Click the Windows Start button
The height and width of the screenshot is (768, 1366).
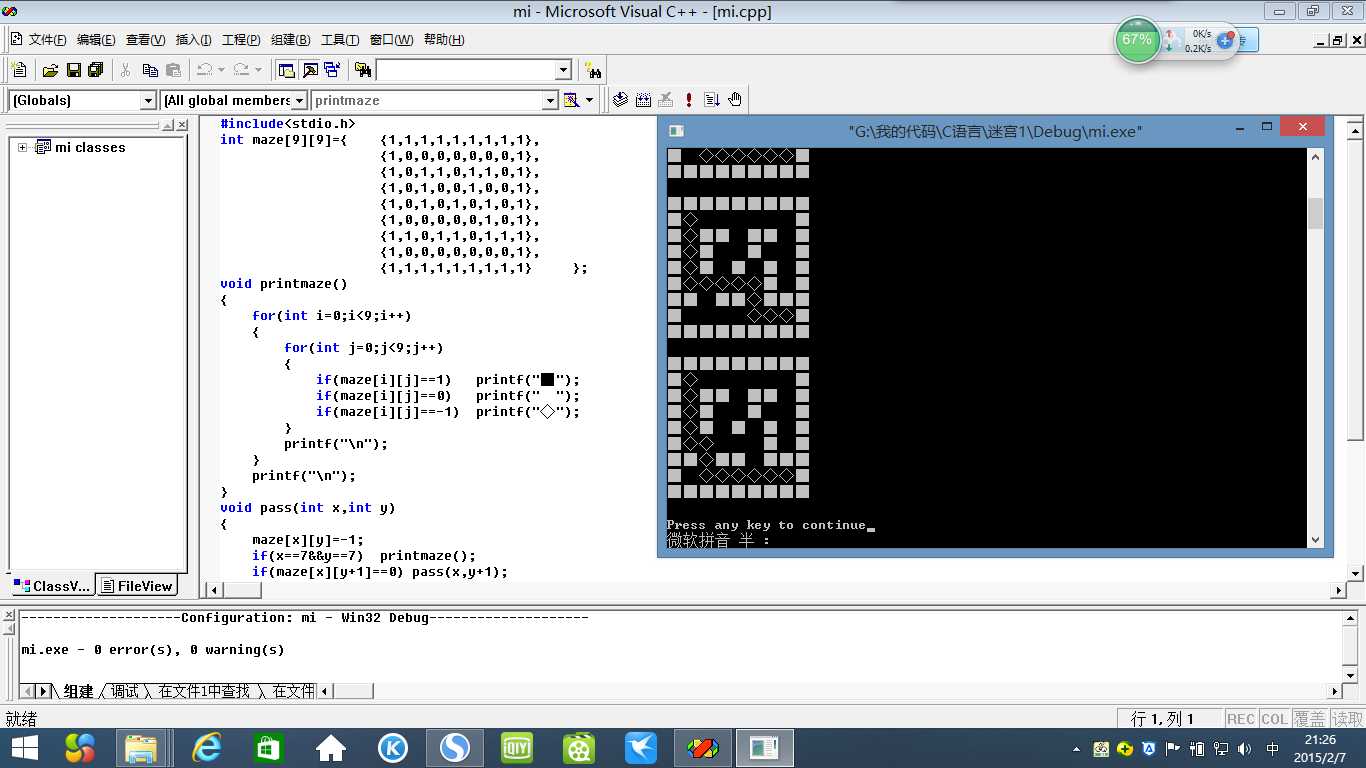click(24, 747)
